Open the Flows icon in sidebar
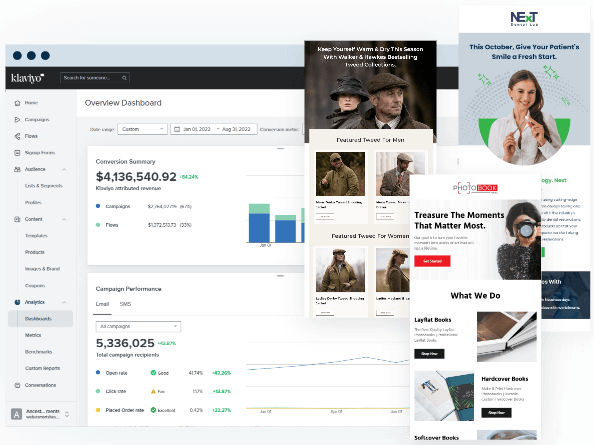This screenshot has width=594, height=445. (x=17, y=136)
